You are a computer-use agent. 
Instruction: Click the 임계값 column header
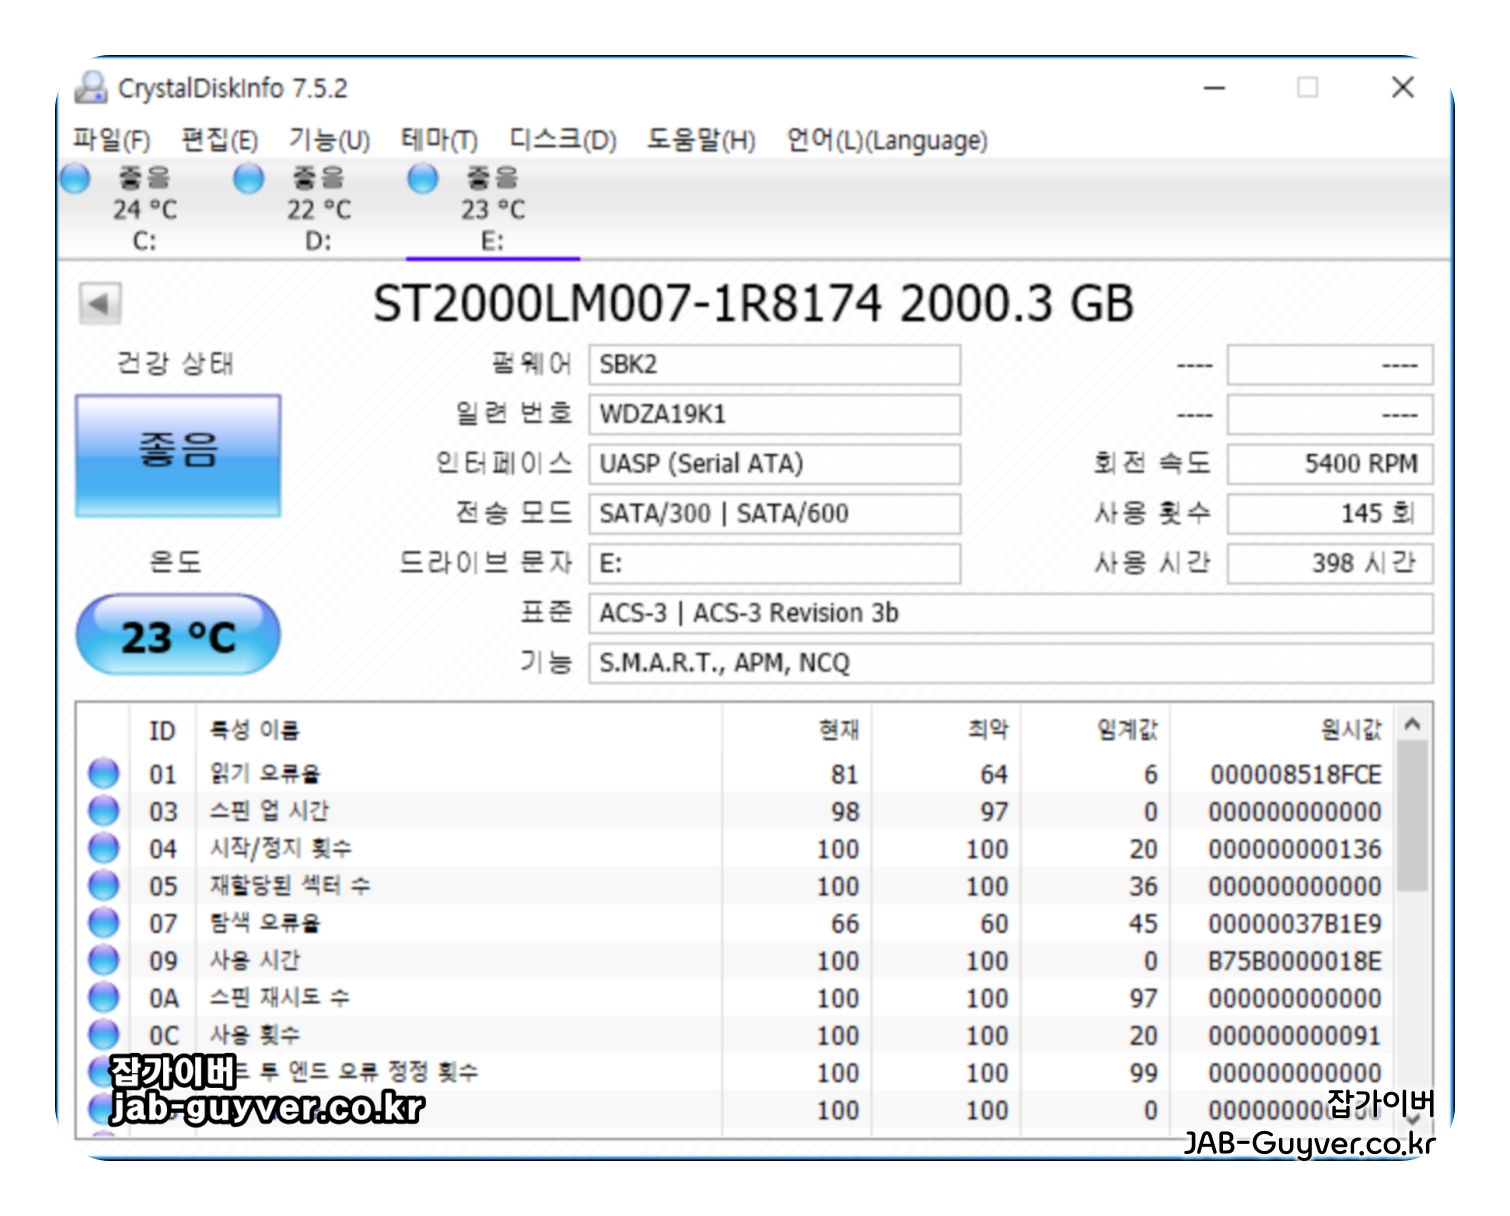tap(1095, 731)
